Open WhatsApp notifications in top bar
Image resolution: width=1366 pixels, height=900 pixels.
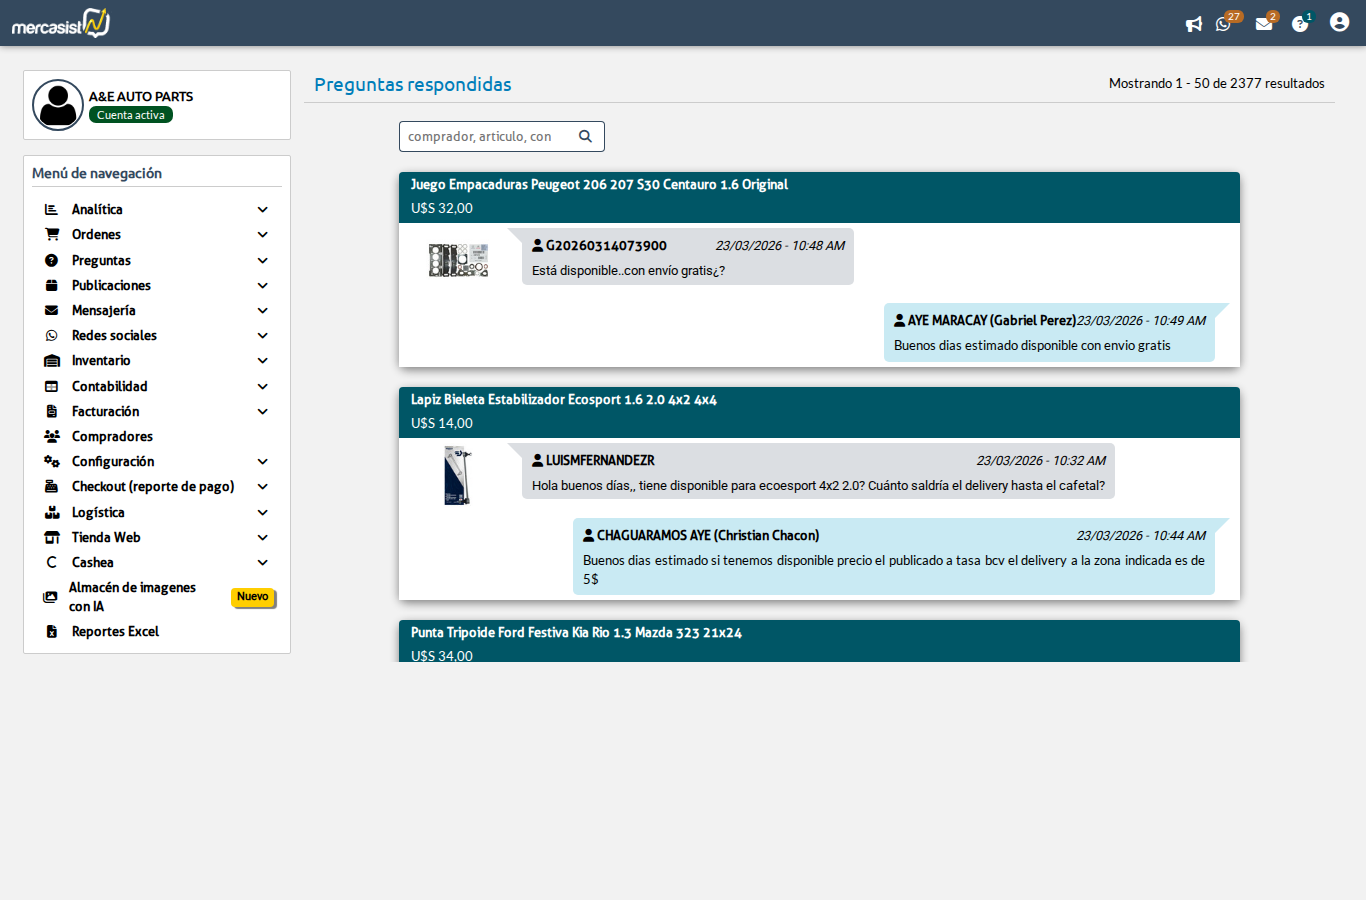coord(1224,24)
